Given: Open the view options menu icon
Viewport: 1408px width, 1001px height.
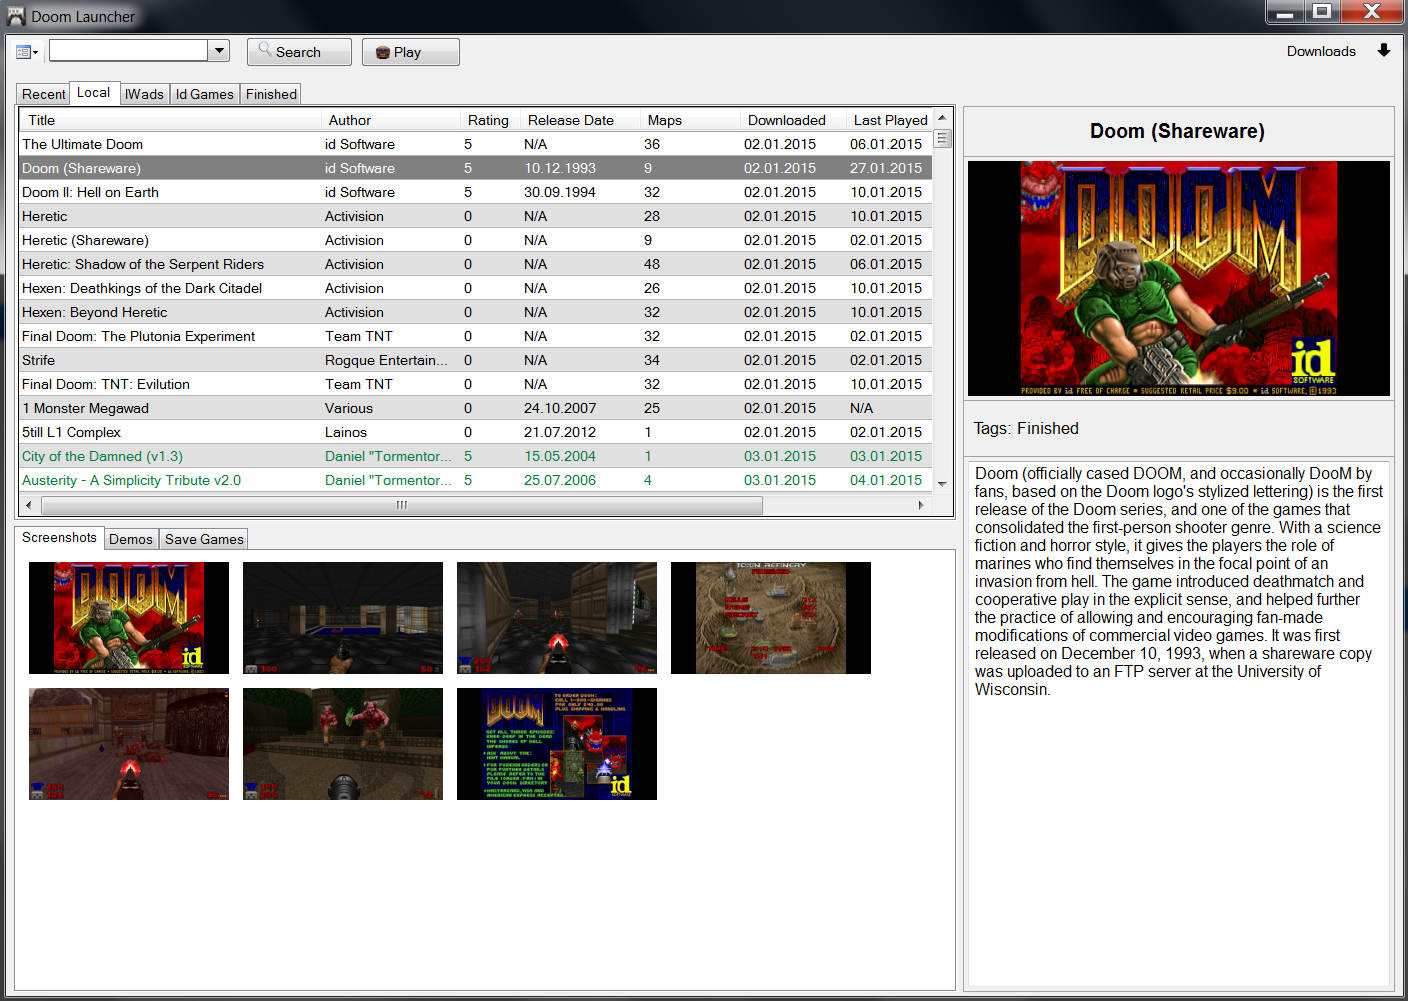Looking at the screenshot, I should [27, 52].
